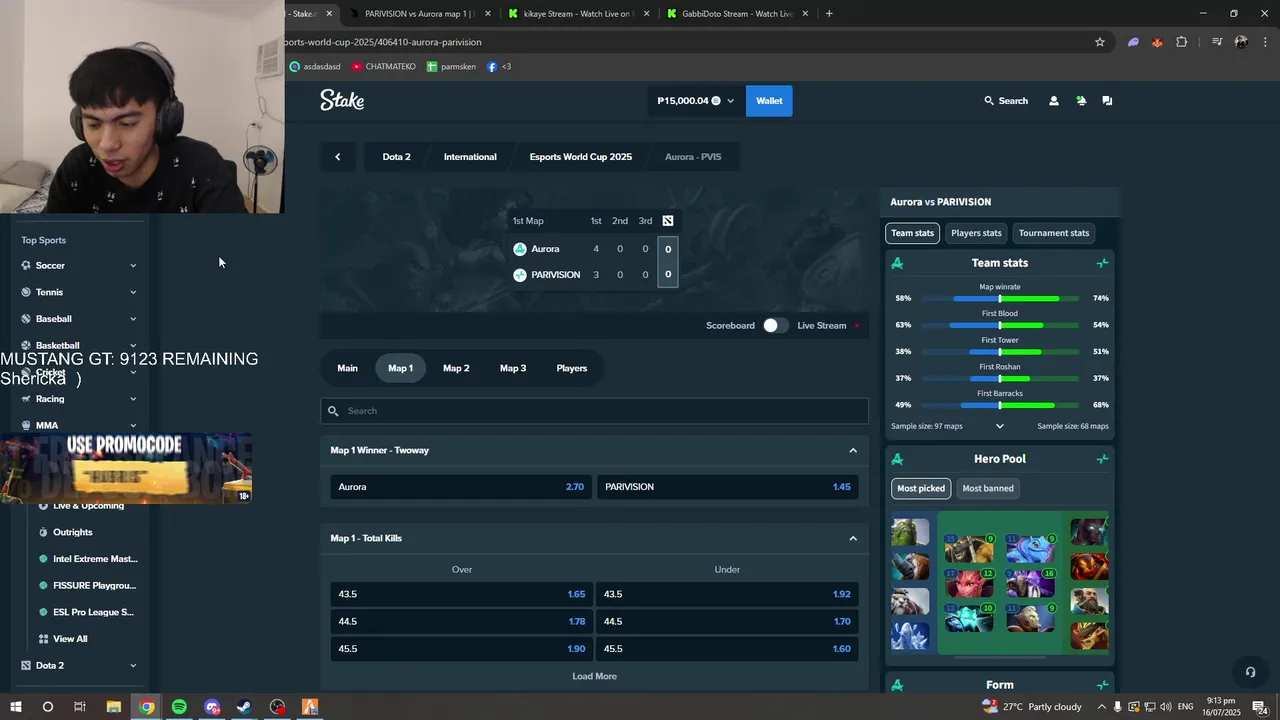Go back with the breadcrumb arrow

338,157
